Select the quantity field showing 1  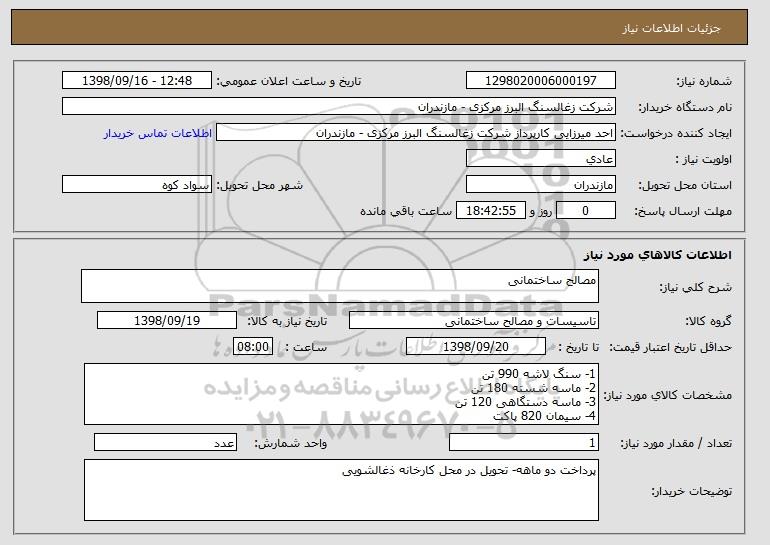coord(524,442)
